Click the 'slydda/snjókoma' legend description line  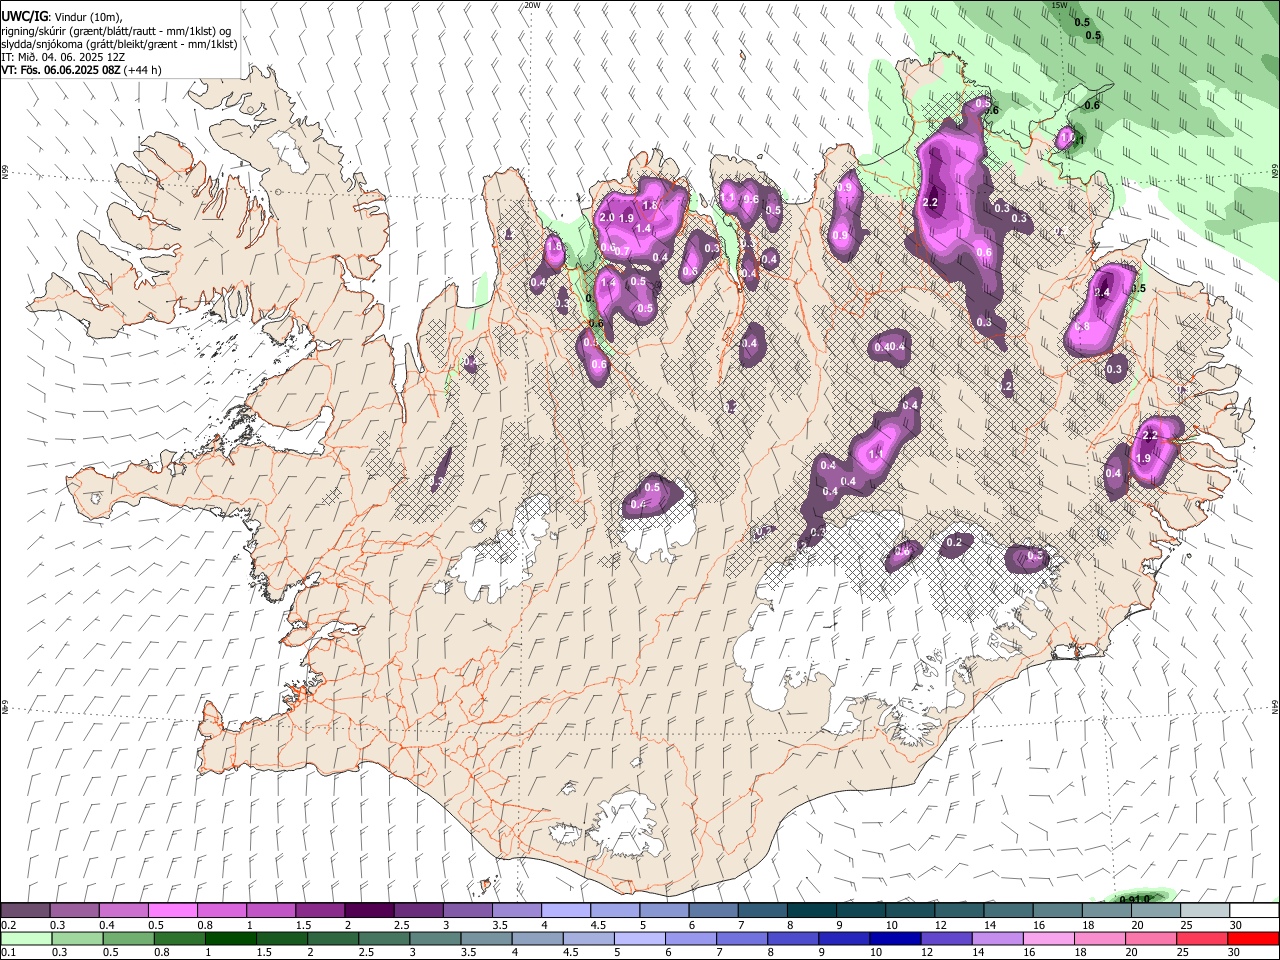[119, 44]
